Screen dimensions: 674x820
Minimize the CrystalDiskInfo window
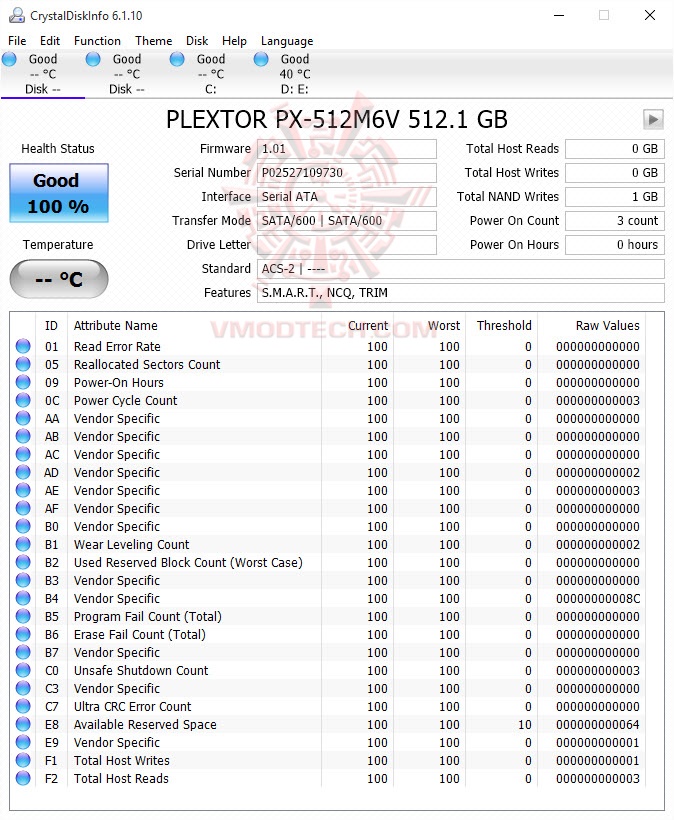tap(559, 15)
